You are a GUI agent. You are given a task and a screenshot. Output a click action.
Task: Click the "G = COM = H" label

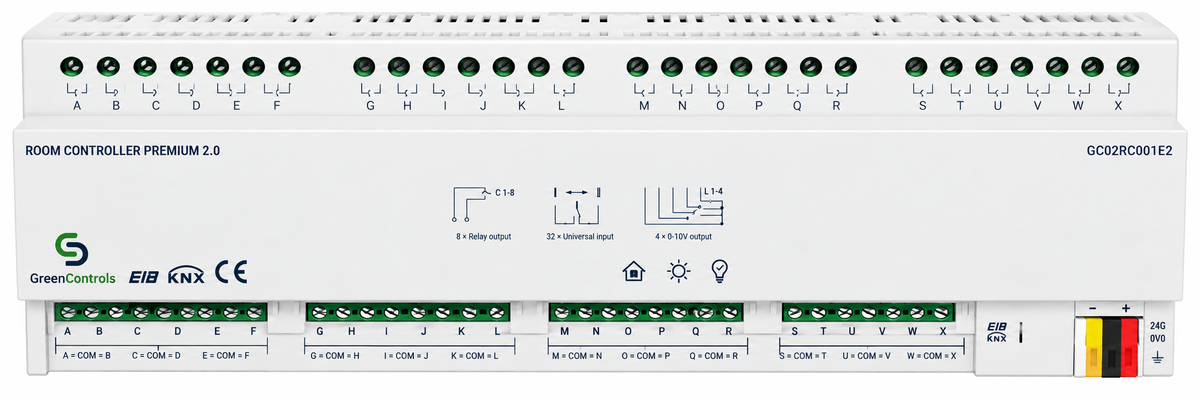(335, 355)
